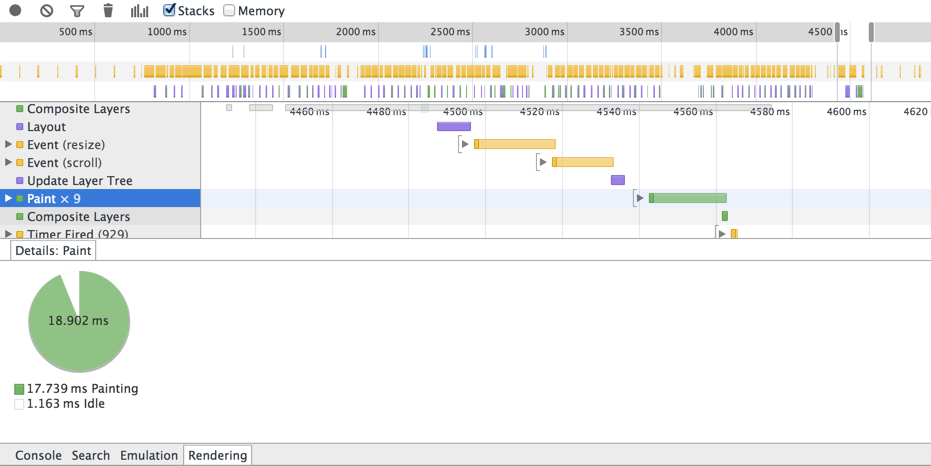The width and height of the screenshot is (931, 466).
Task: Click the clear recording icon
Action: pyautogui.click(x=46, y=11)
